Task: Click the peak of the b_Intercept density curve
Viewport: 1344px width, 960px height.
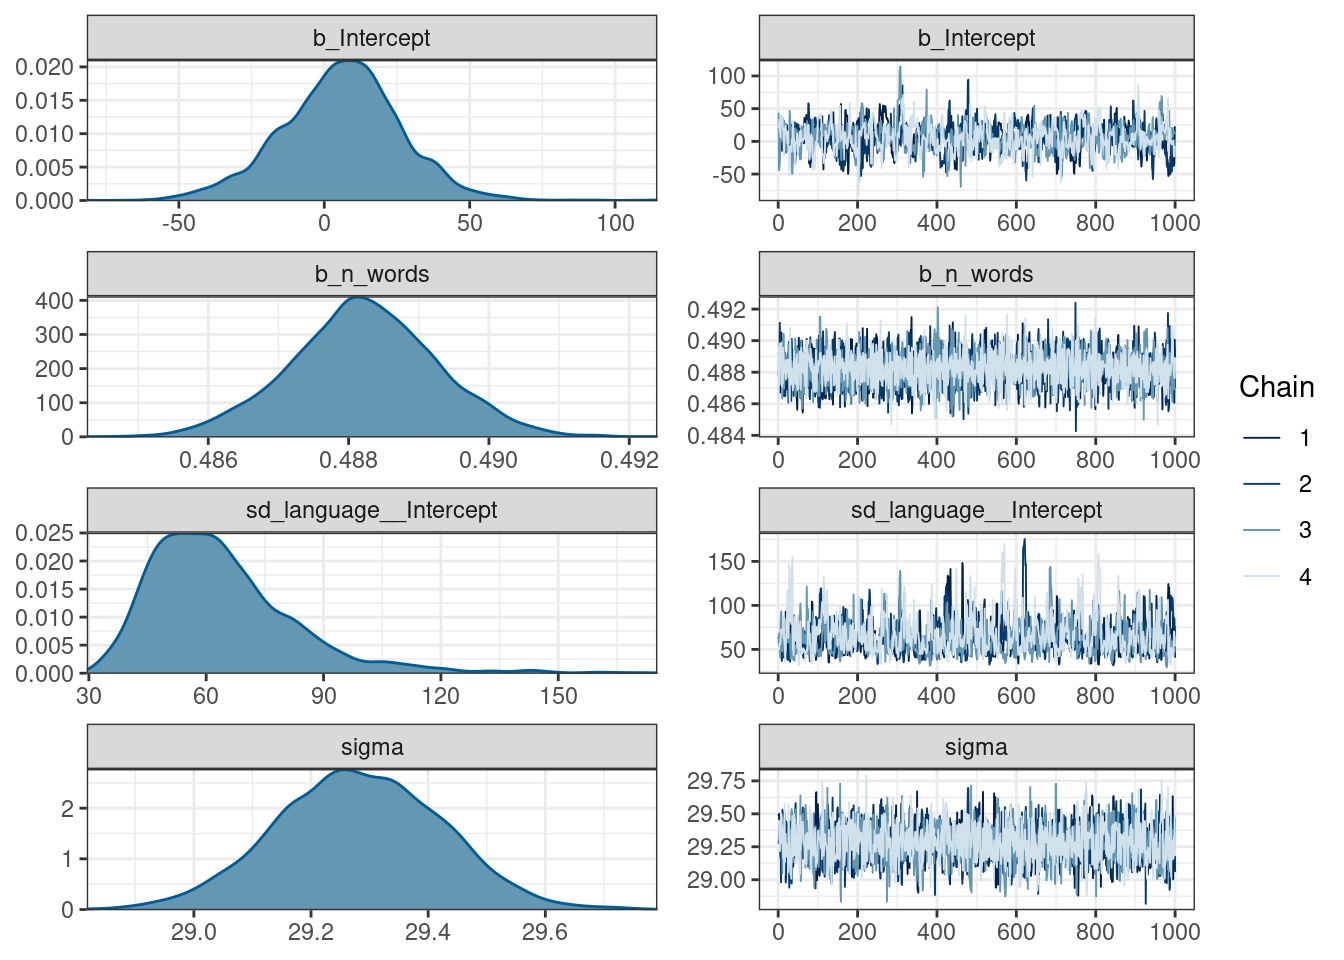Action: 347,62
